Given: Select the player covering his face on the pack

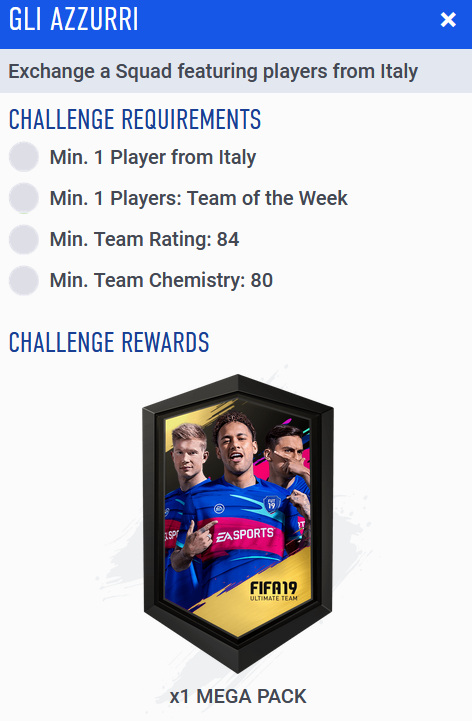Looking at the screenshot, I should pyautogui.click(x=286, y=456).
